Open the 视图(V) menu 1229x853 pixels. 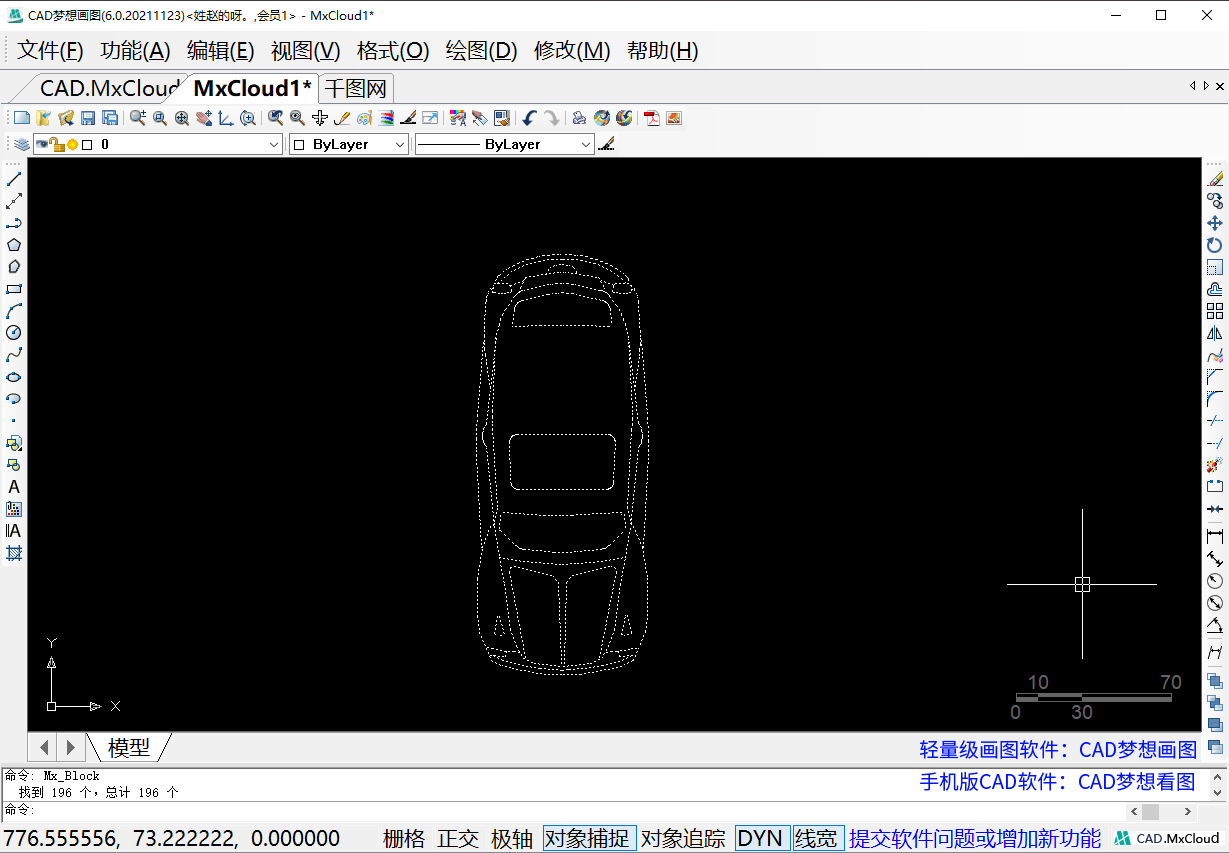tap(306, 51)
